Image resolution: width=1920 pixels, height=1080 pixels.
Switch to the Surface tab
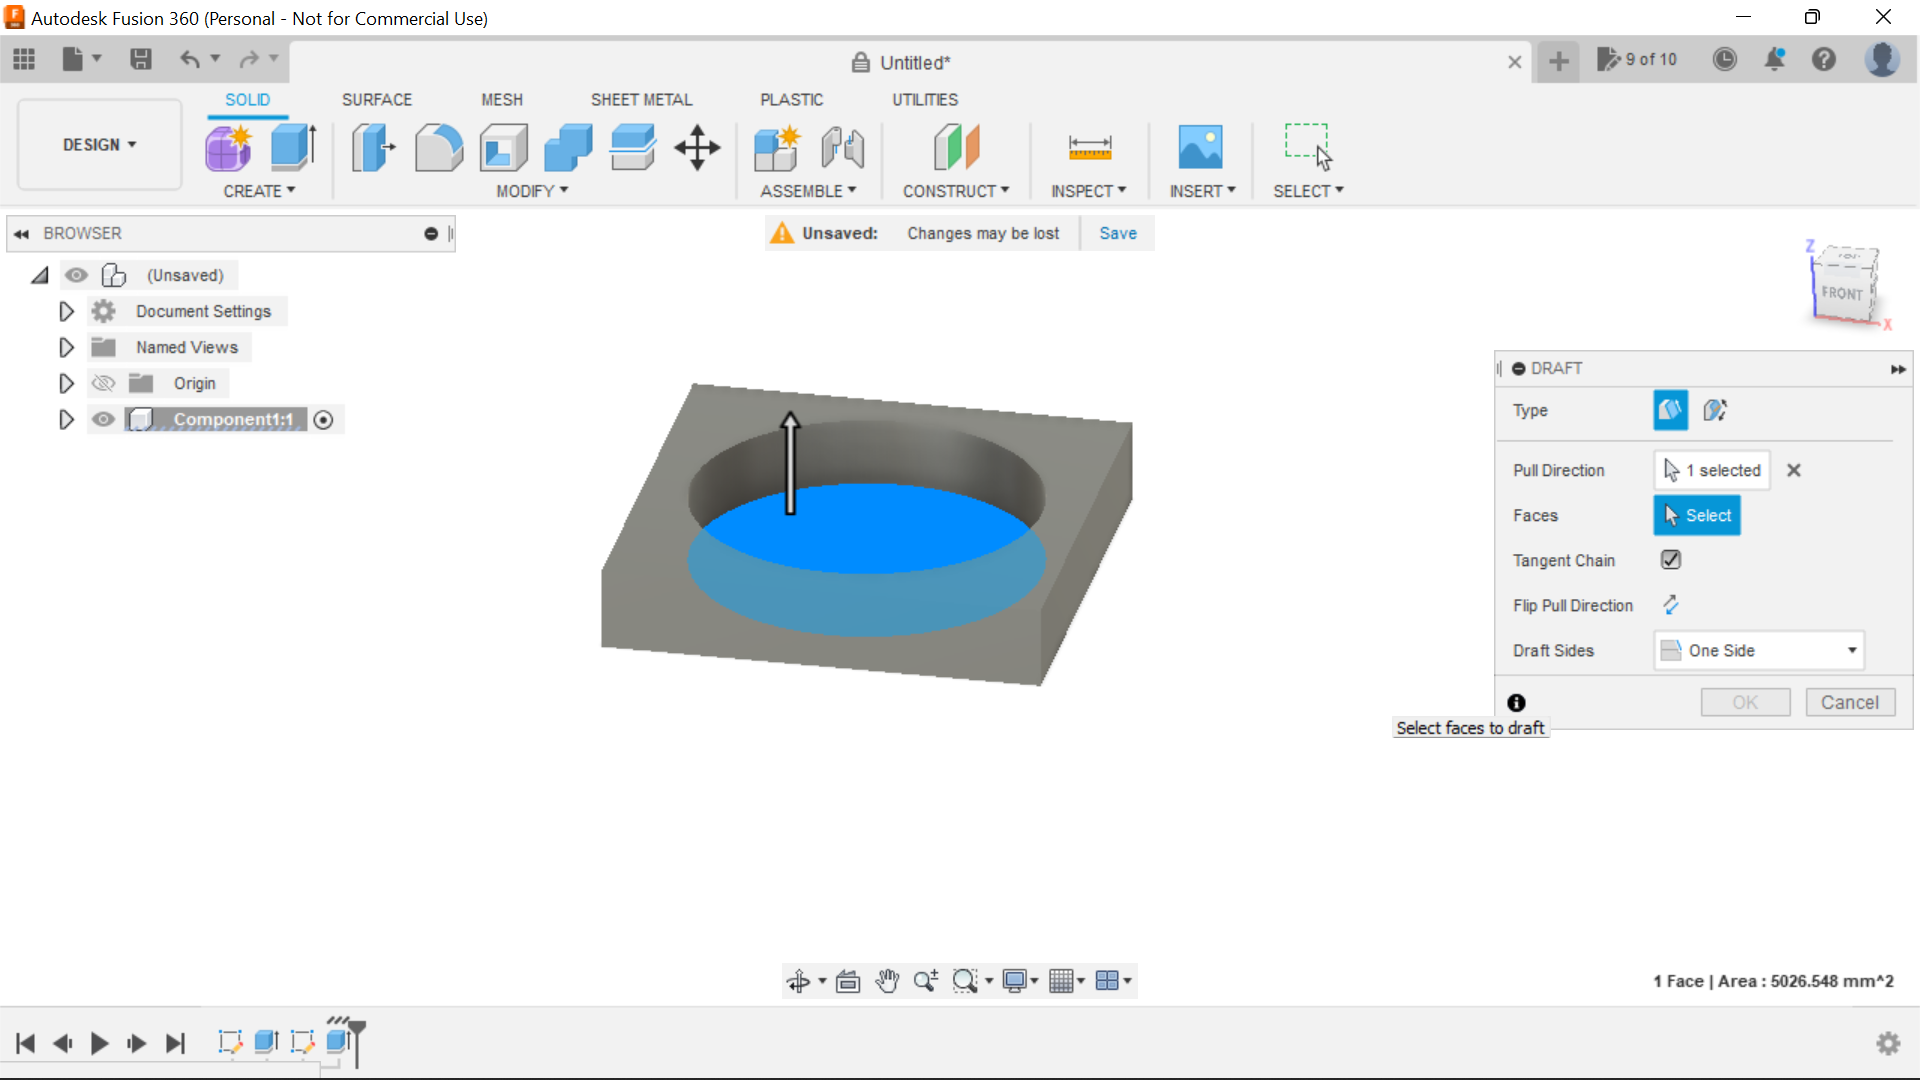tap(377, 100)
